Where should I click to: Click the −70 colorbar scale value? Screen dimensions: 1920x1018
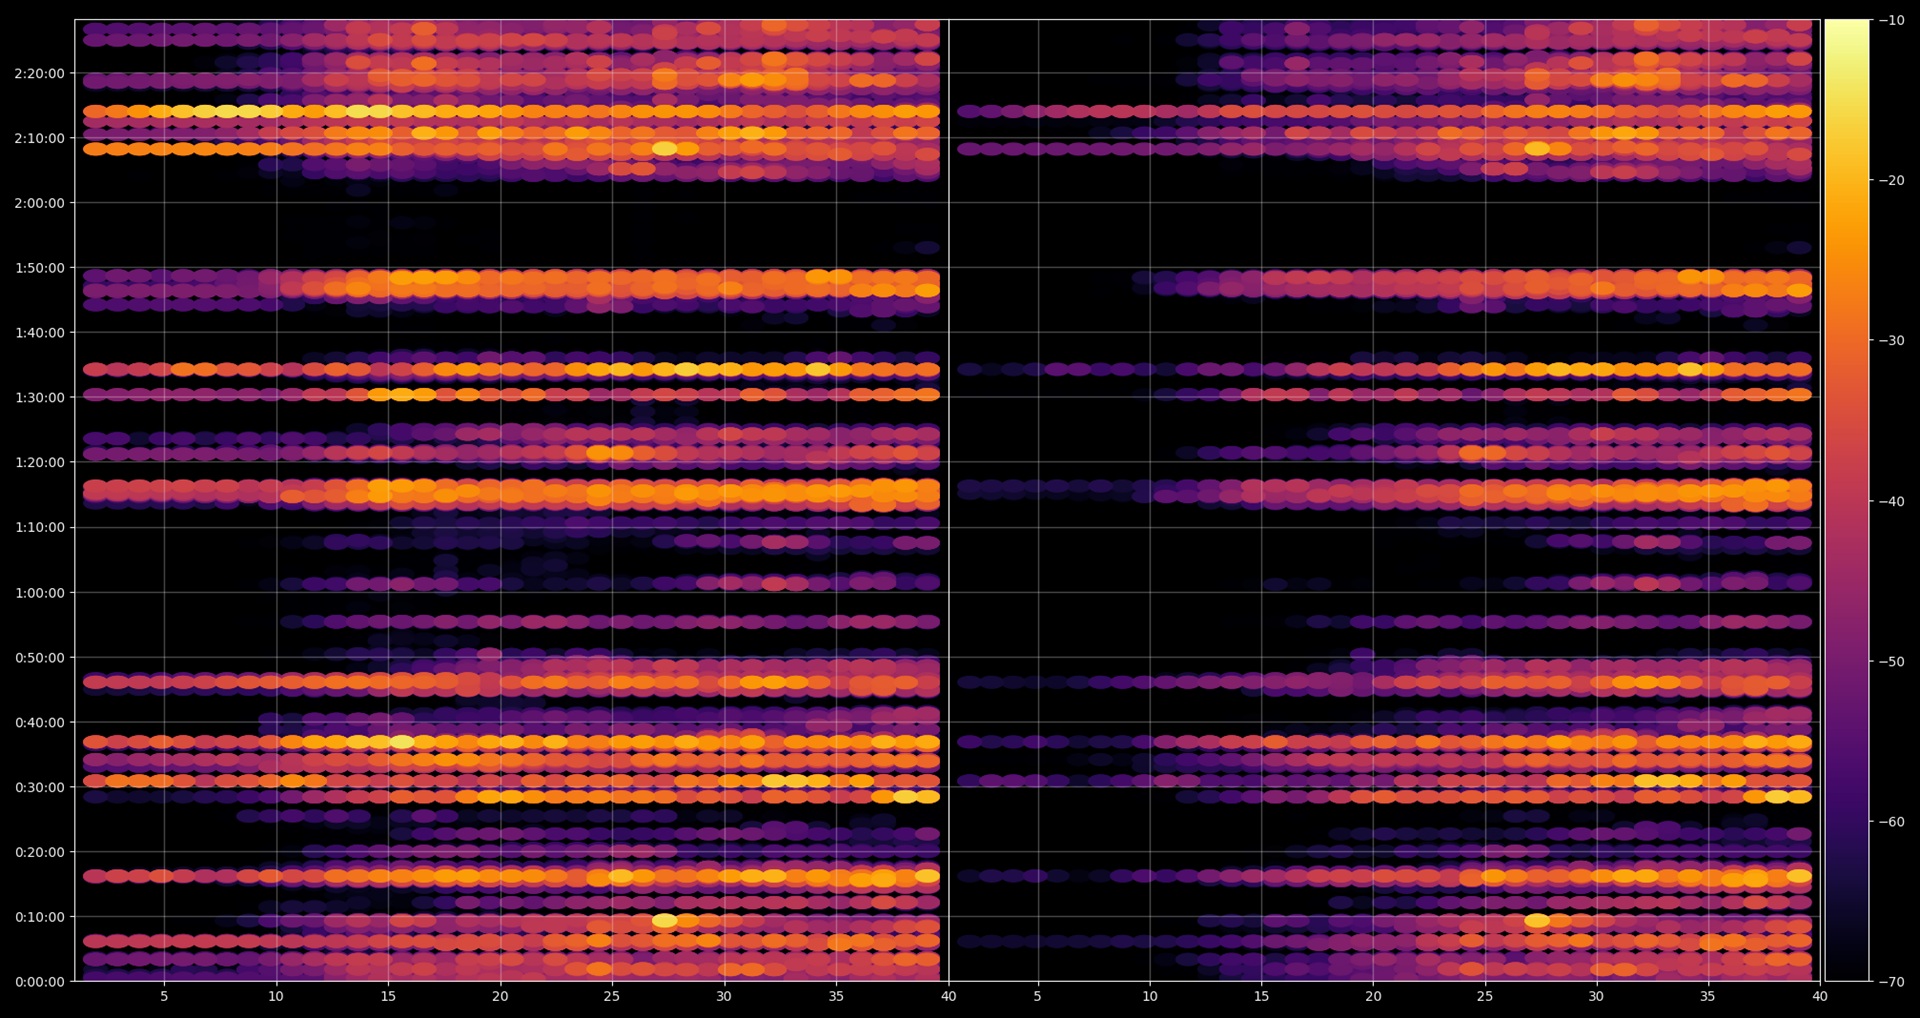1892,982
